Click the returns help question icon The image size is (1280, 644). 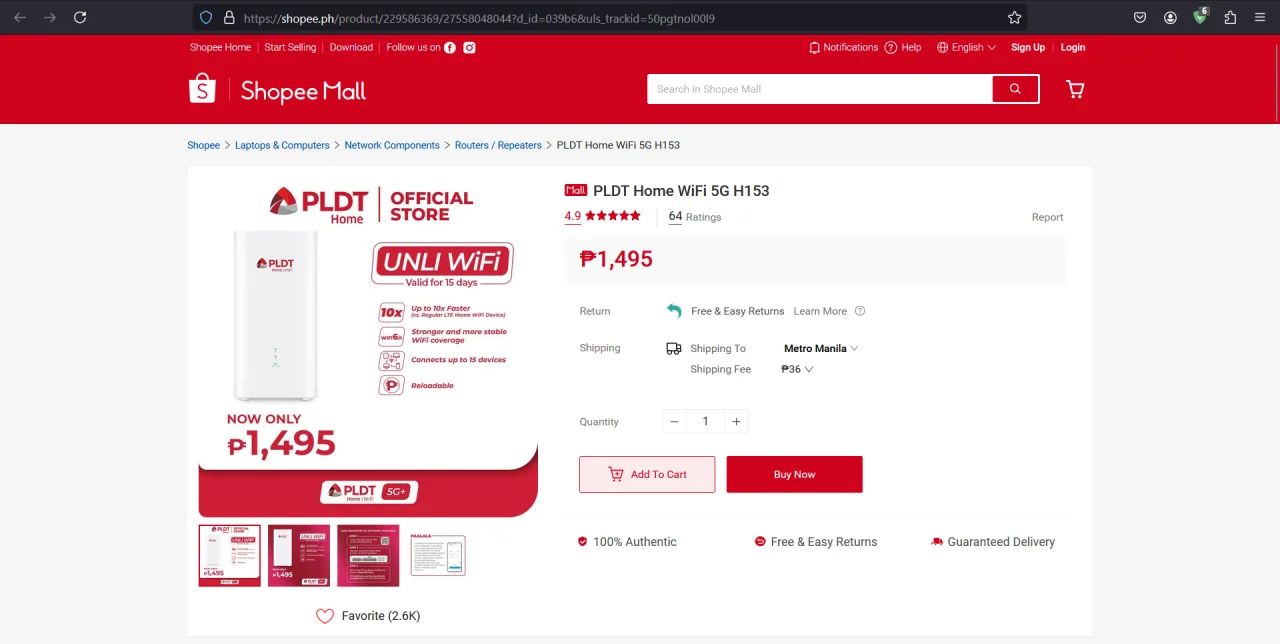point(860,311)
